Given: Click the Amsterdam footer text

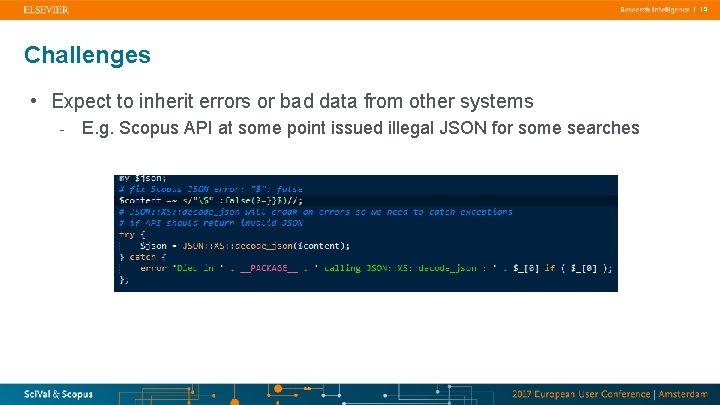Looking at the screenshot, I should tap(683, 394).
